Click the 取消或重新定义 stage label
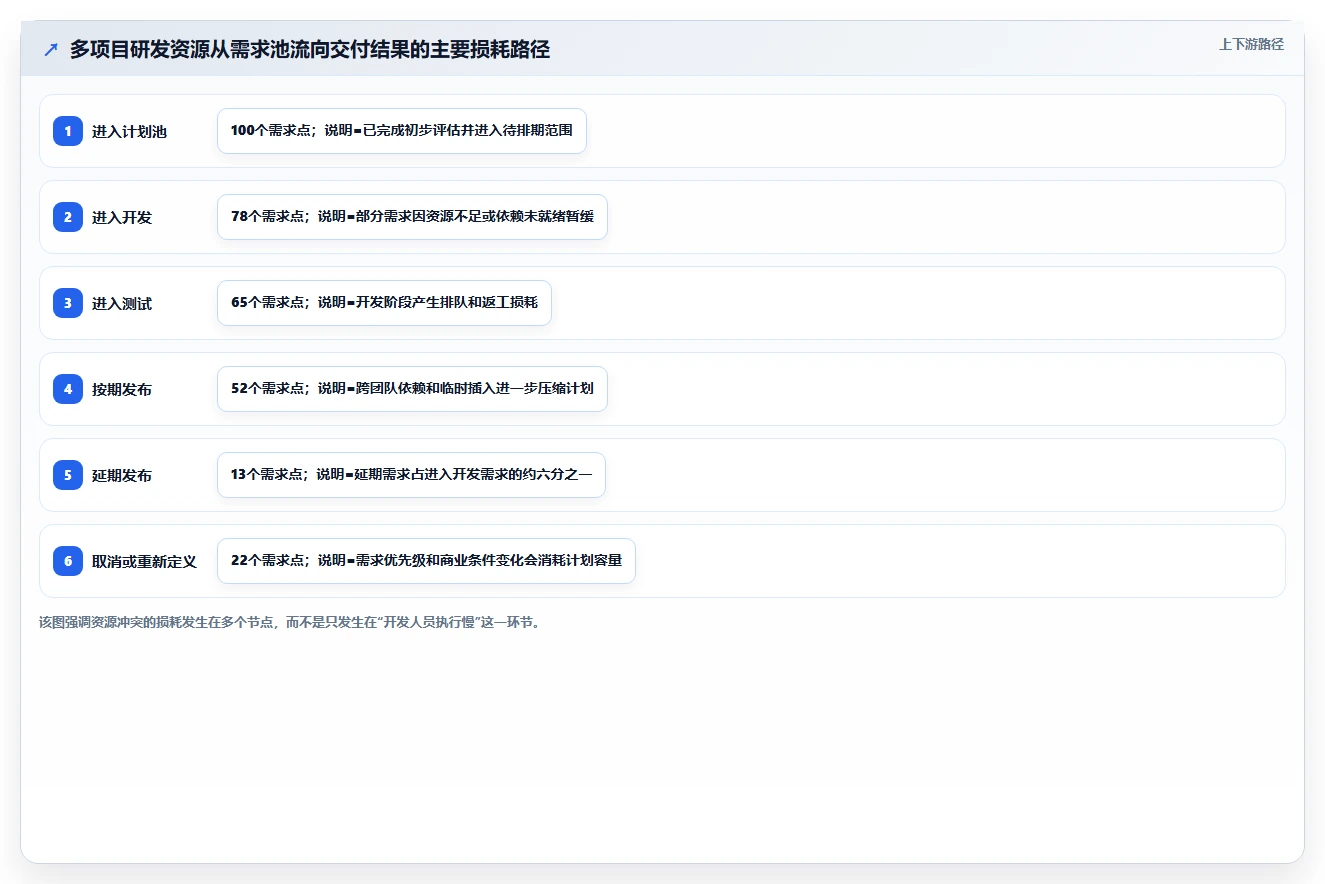The height and width of the screenshot is (884, 1325). coord(144,562)
